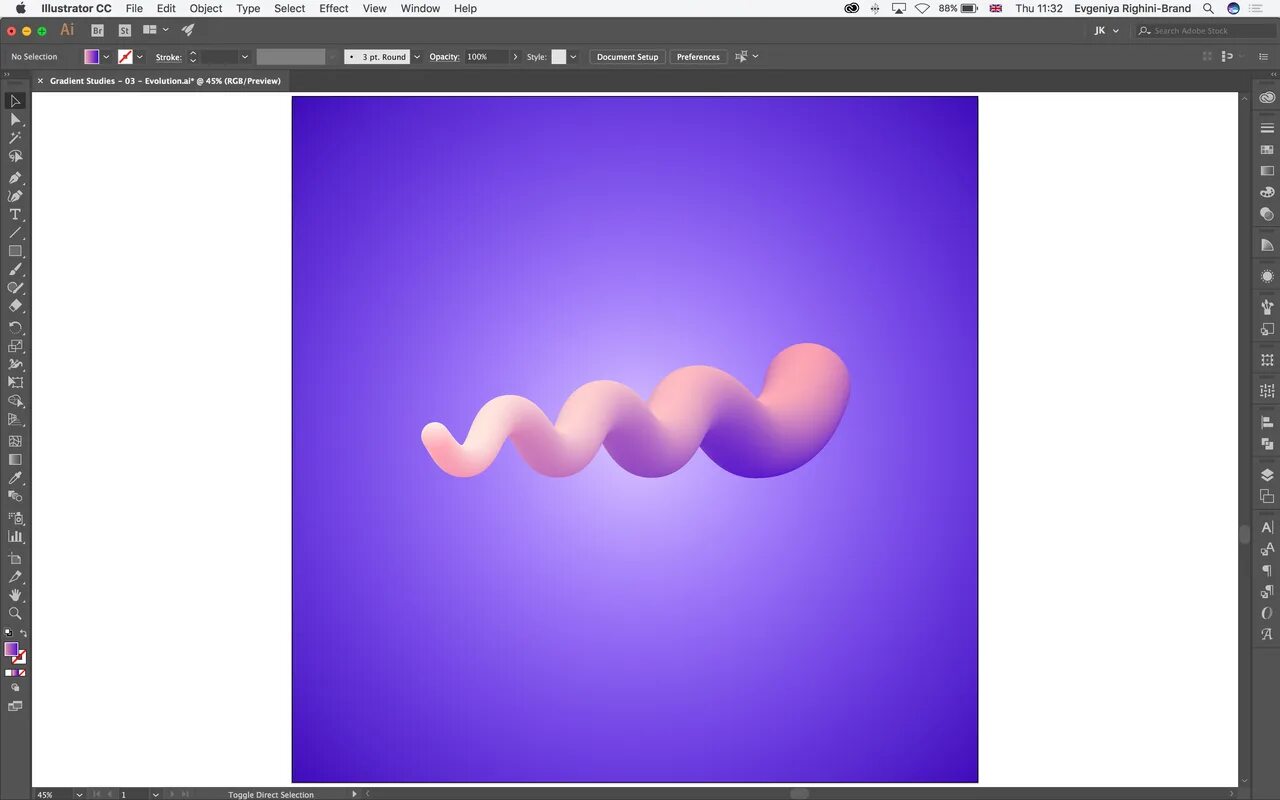Select the Curvature tool
Screen dimensions: 1280x800
click(15, 196)
